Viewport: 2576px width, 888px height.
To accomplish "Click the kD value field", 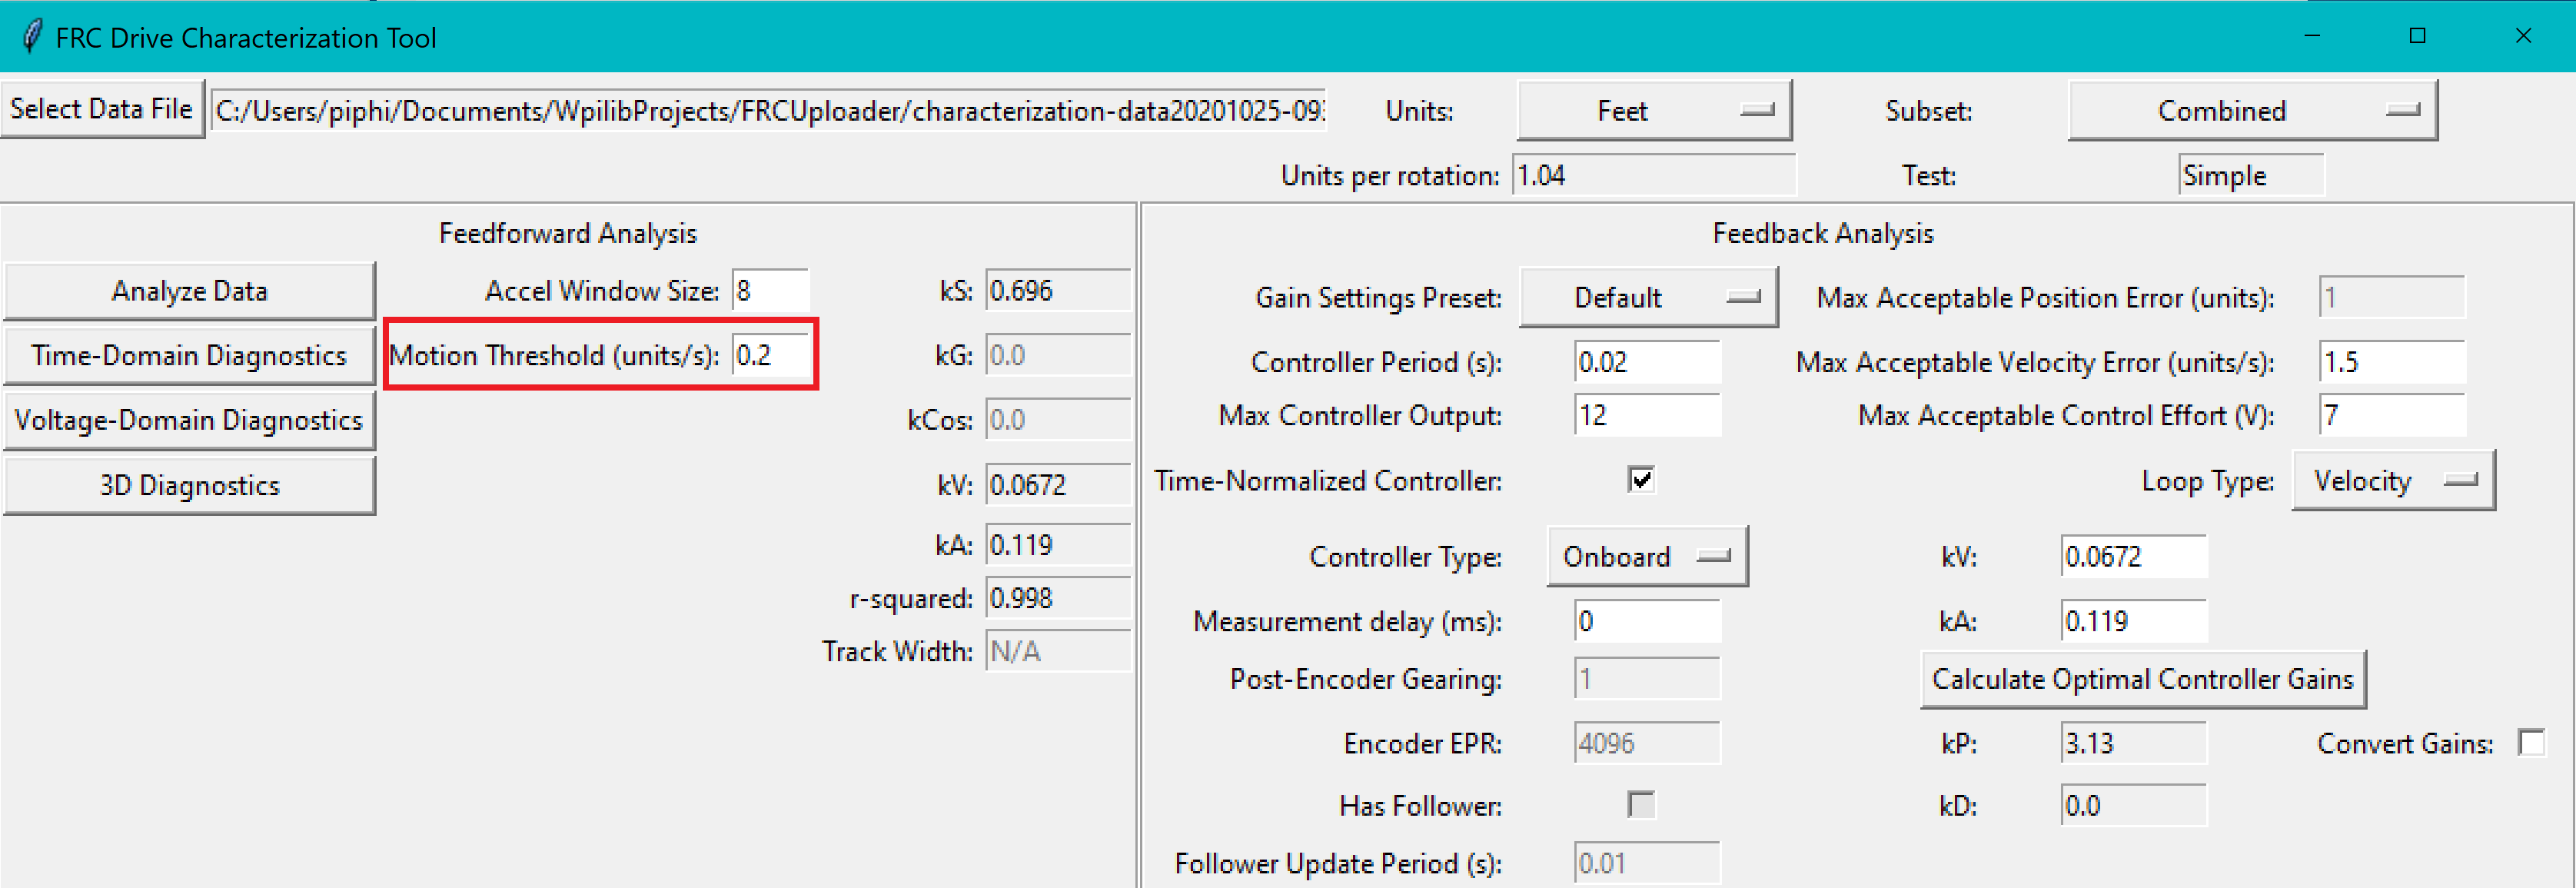I will click(x=2134, y=805).
